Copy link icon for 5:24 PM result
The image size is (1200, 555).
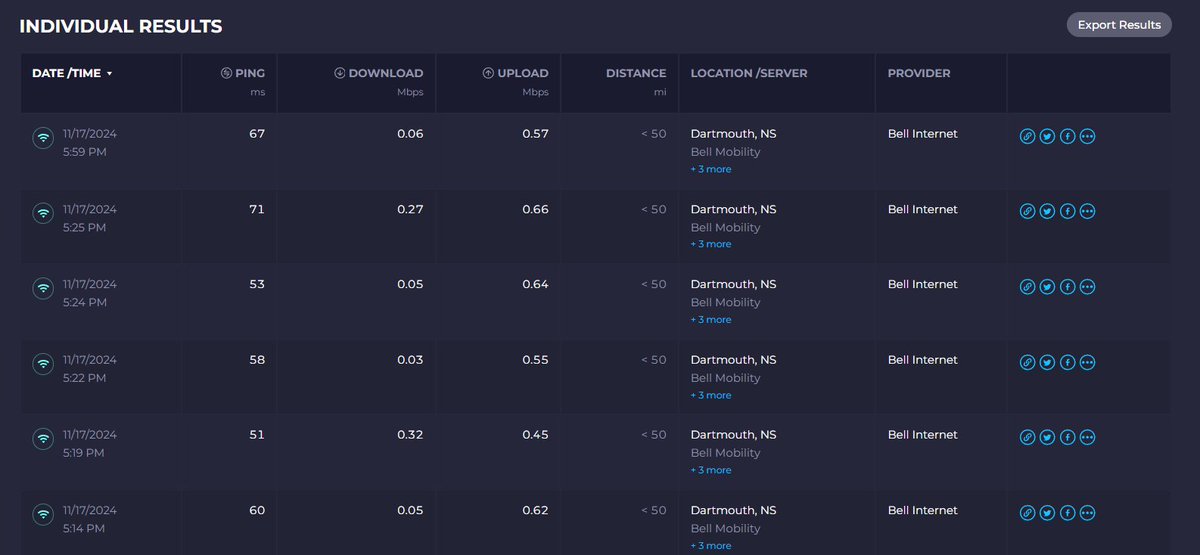pos(1027,286)
